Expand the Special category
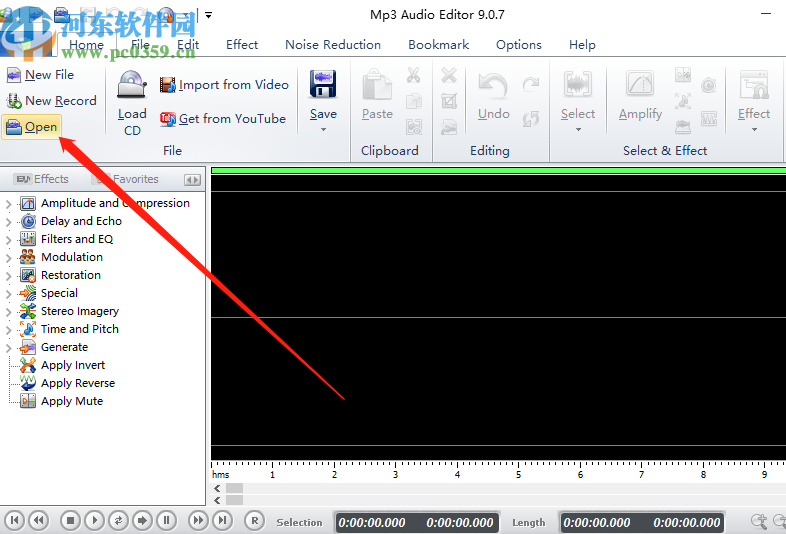The image size is (786, 534). point(8,294)
